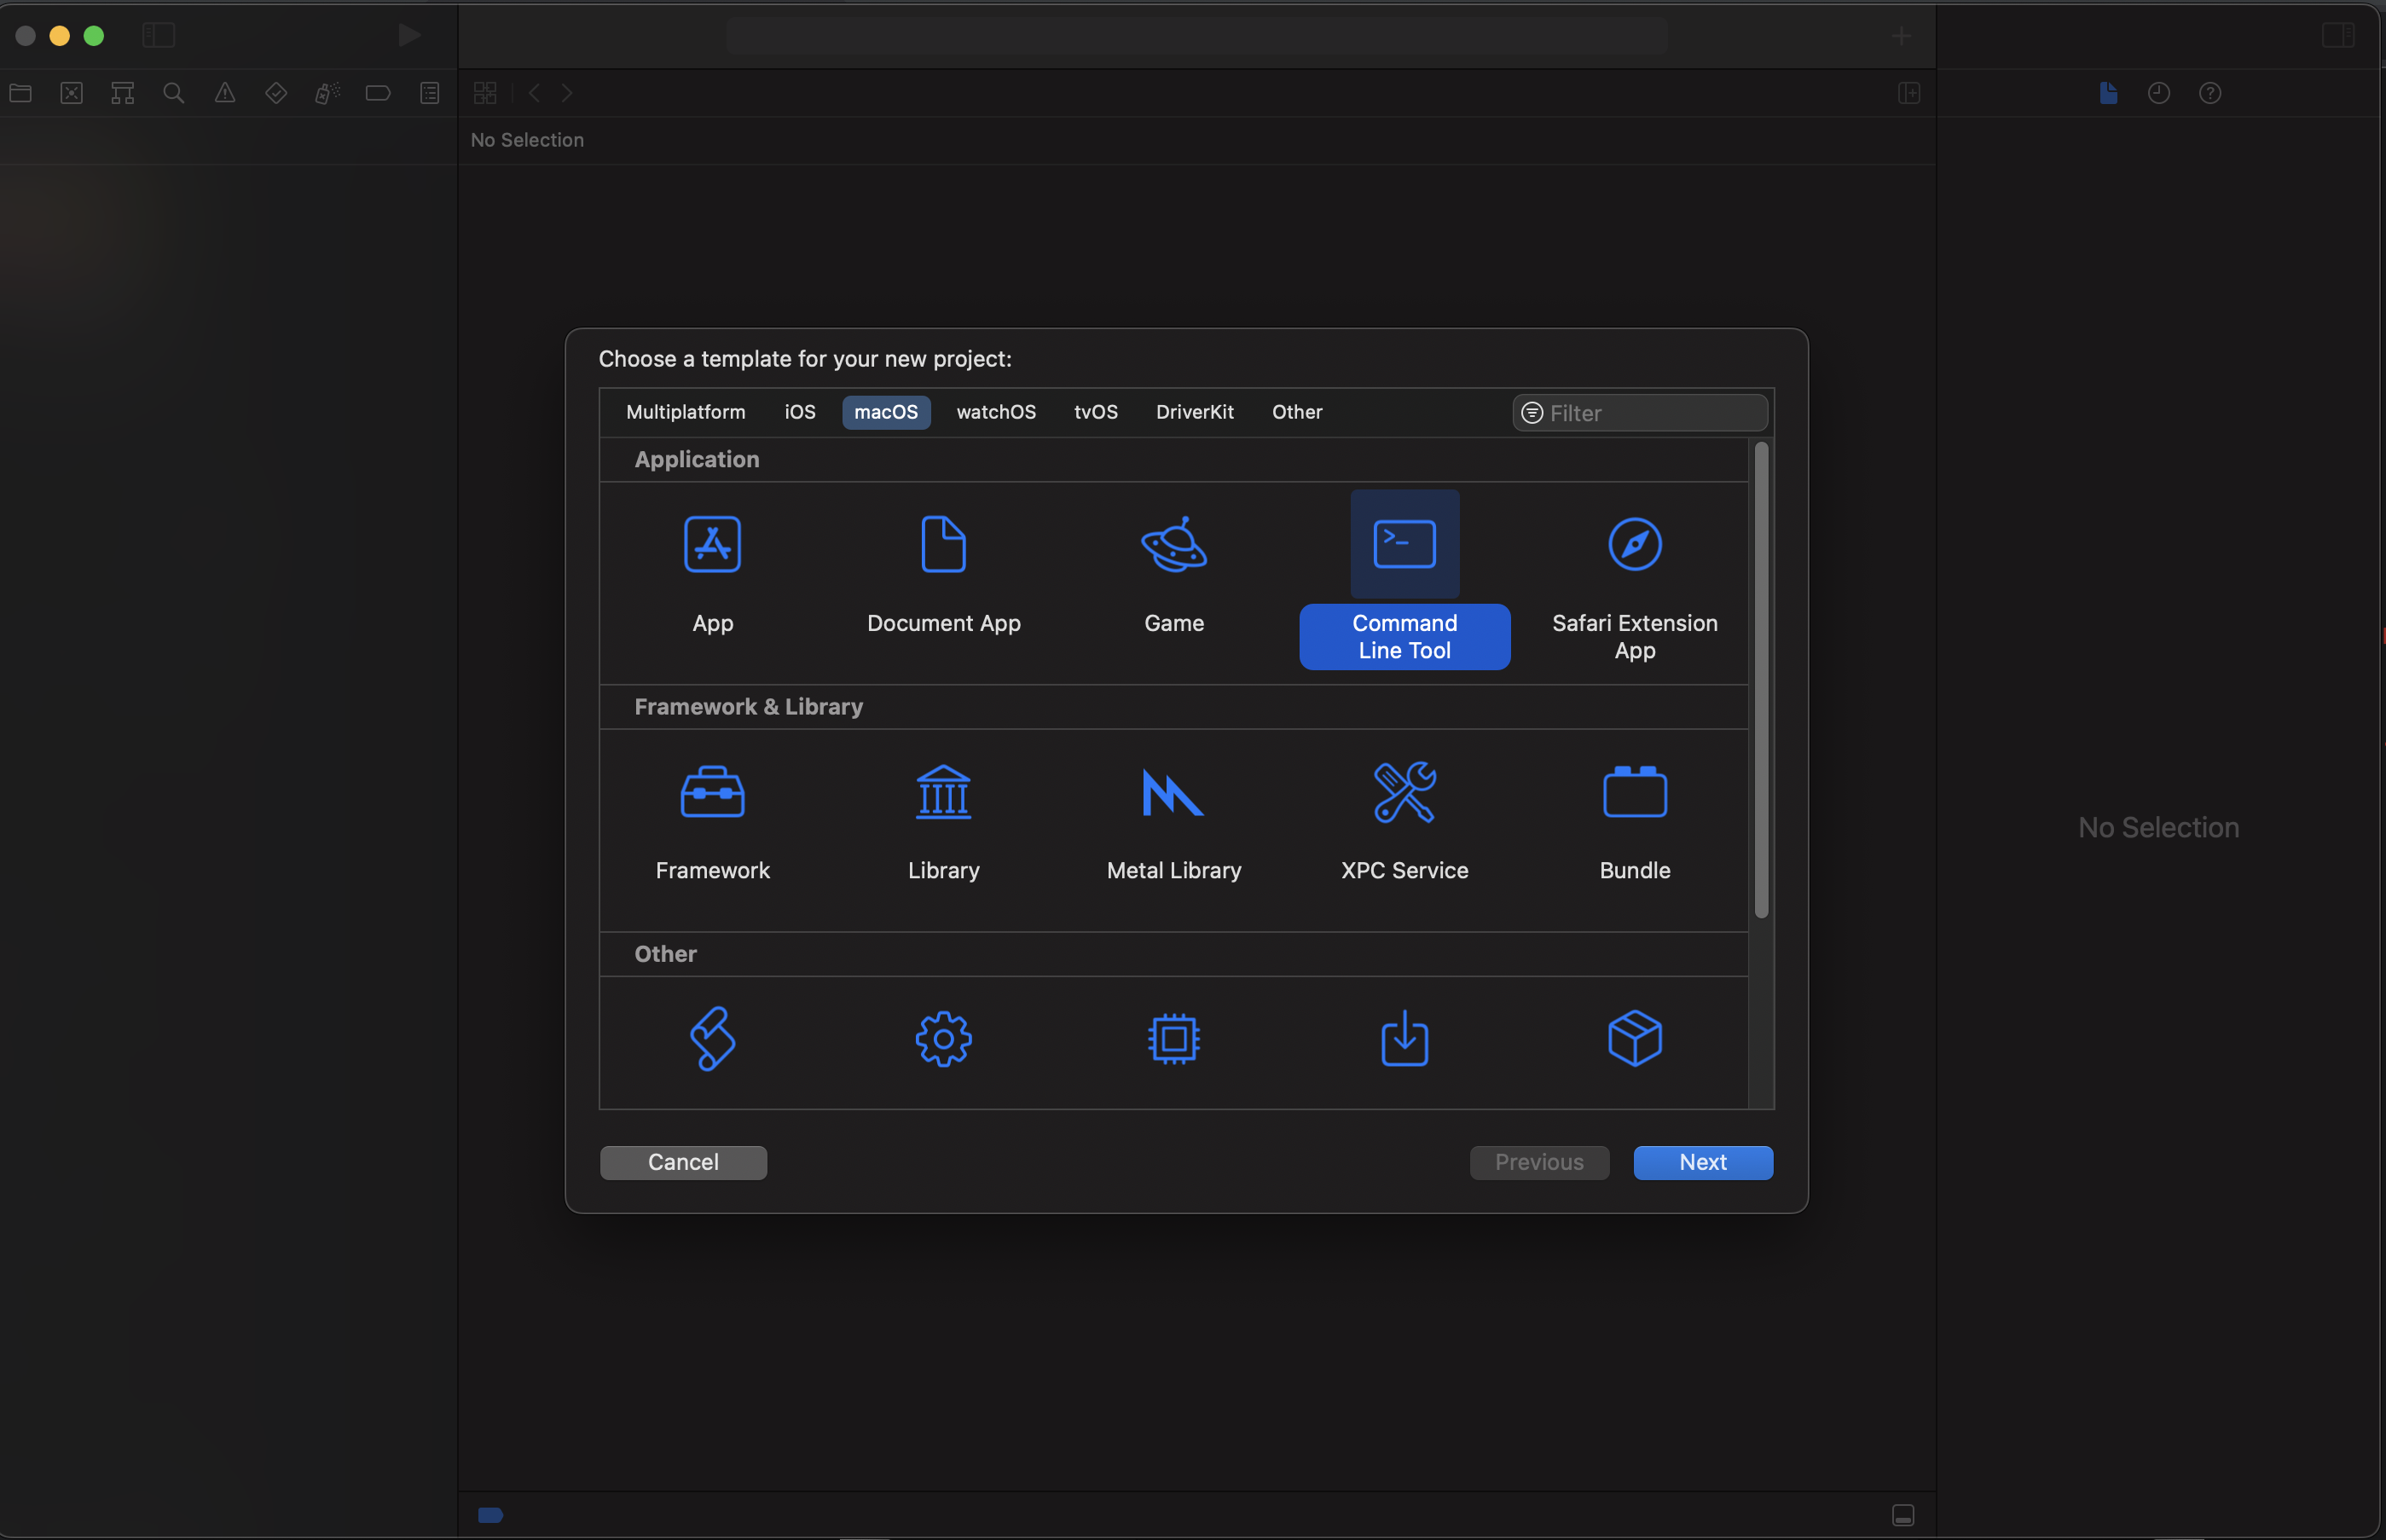The width and height of the screenshot is (2386, 1540).
Task: Open the related items grid menu
Action: [x=485, y=93]
